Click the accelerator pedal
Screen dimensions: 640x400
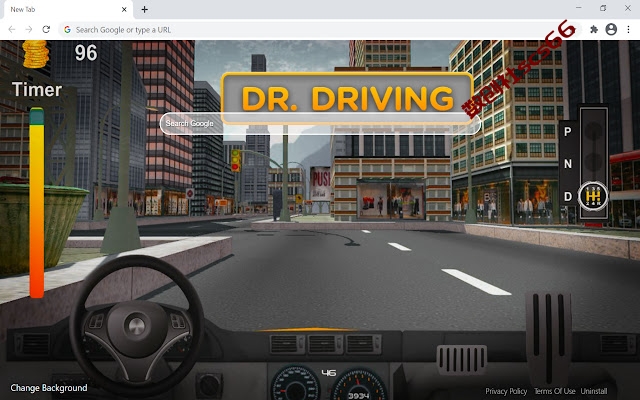[x=548, y=339]
